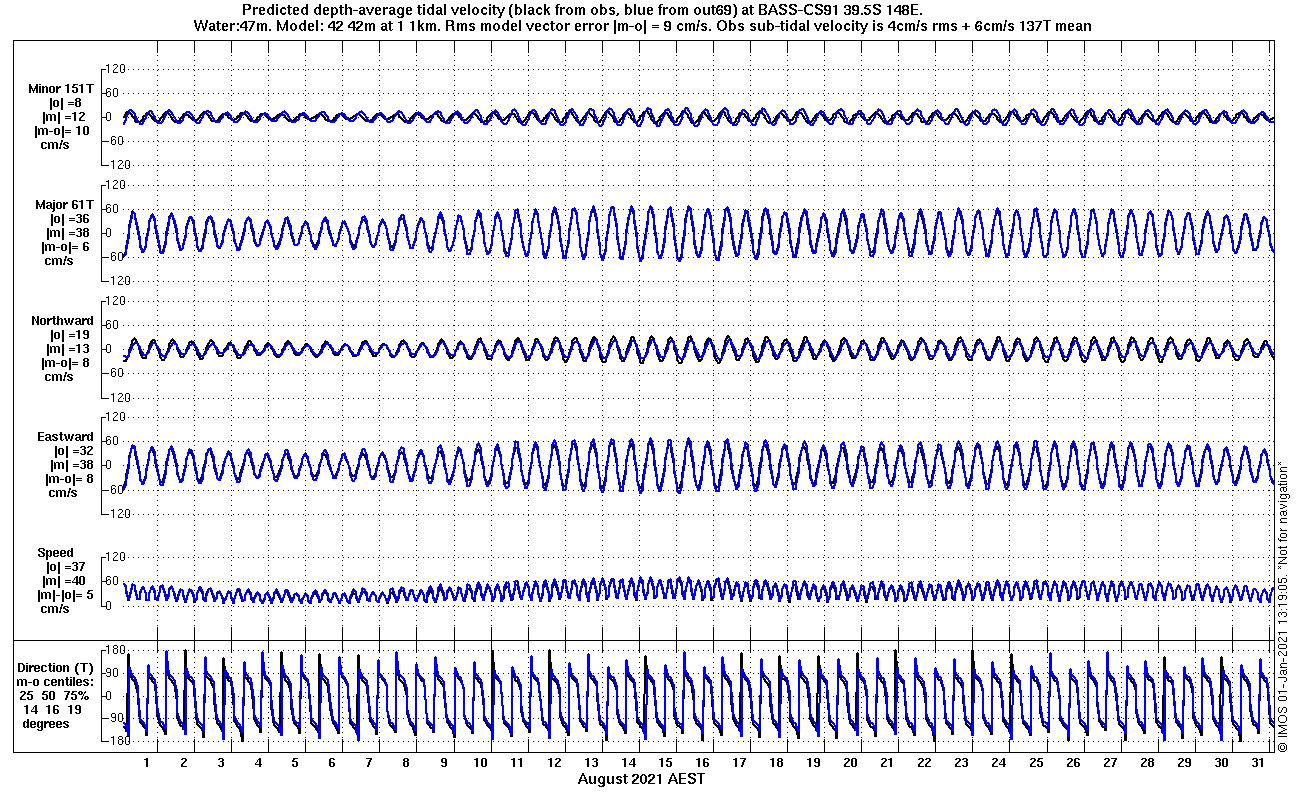Select "|m-o|= 10" in the Minor panel
1300x800 pixels.
(x=62, y=131)
